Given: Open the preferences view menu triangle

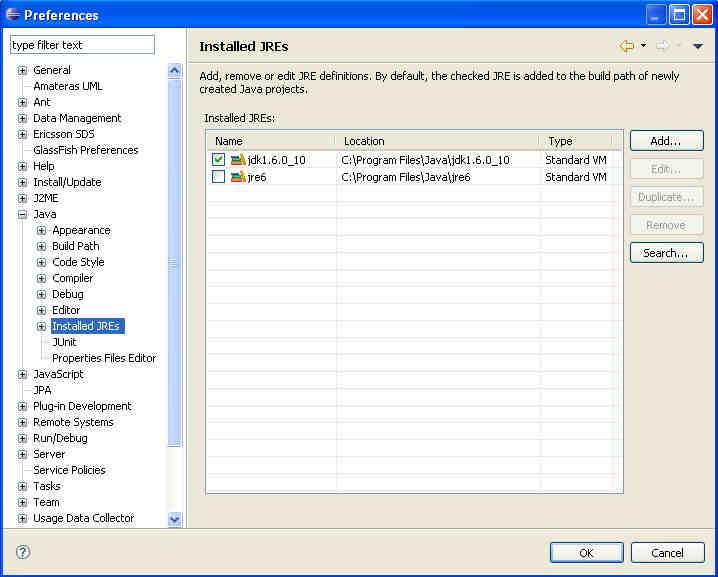Looking at the screenshot, I should tap(697, 46).
